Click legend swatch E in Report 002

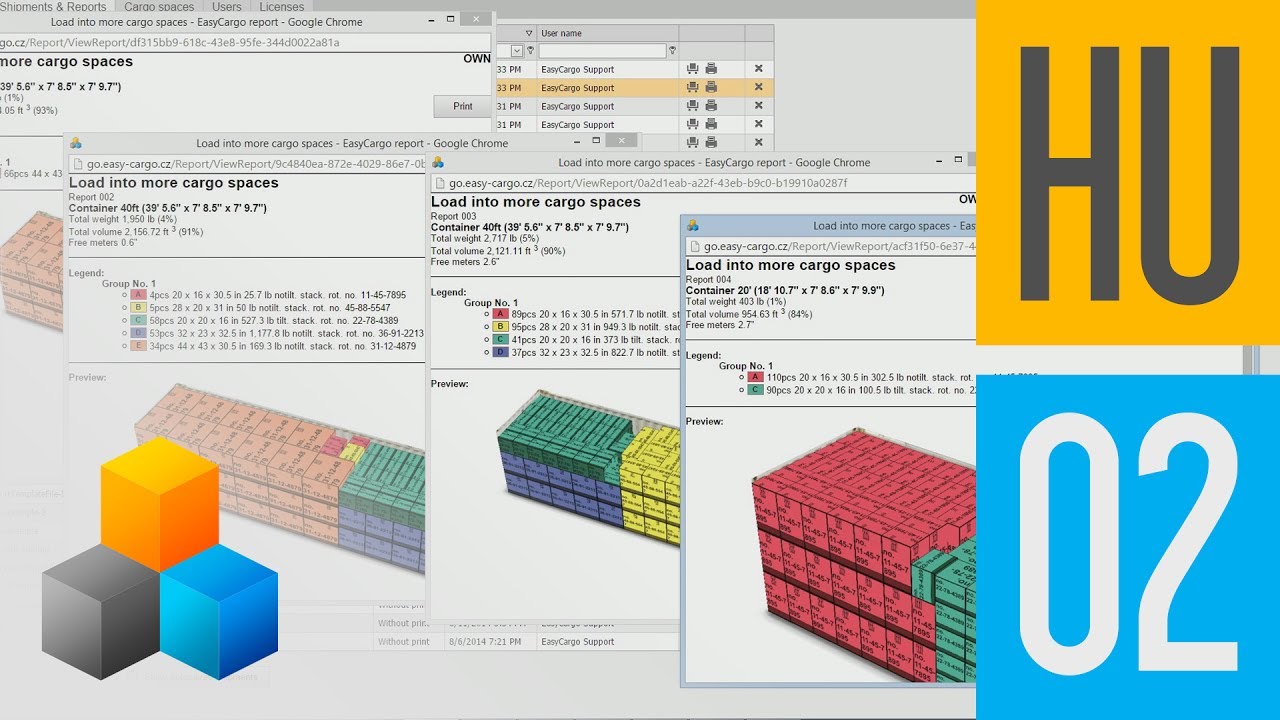click(139, 347)
